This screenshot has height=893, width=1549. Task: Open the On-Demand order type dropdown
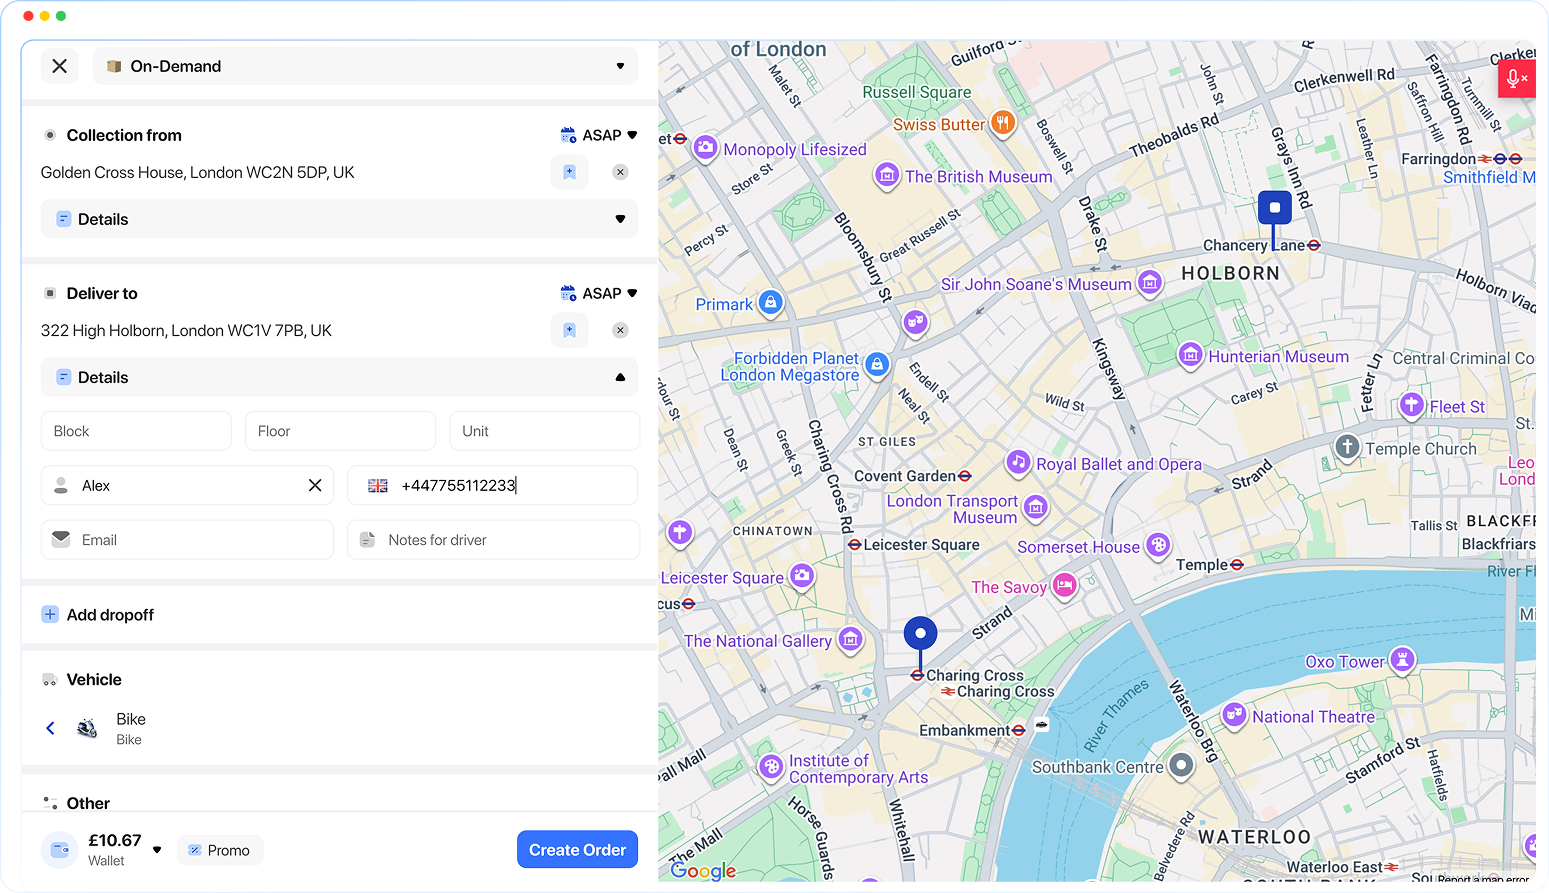pos(620,66)
